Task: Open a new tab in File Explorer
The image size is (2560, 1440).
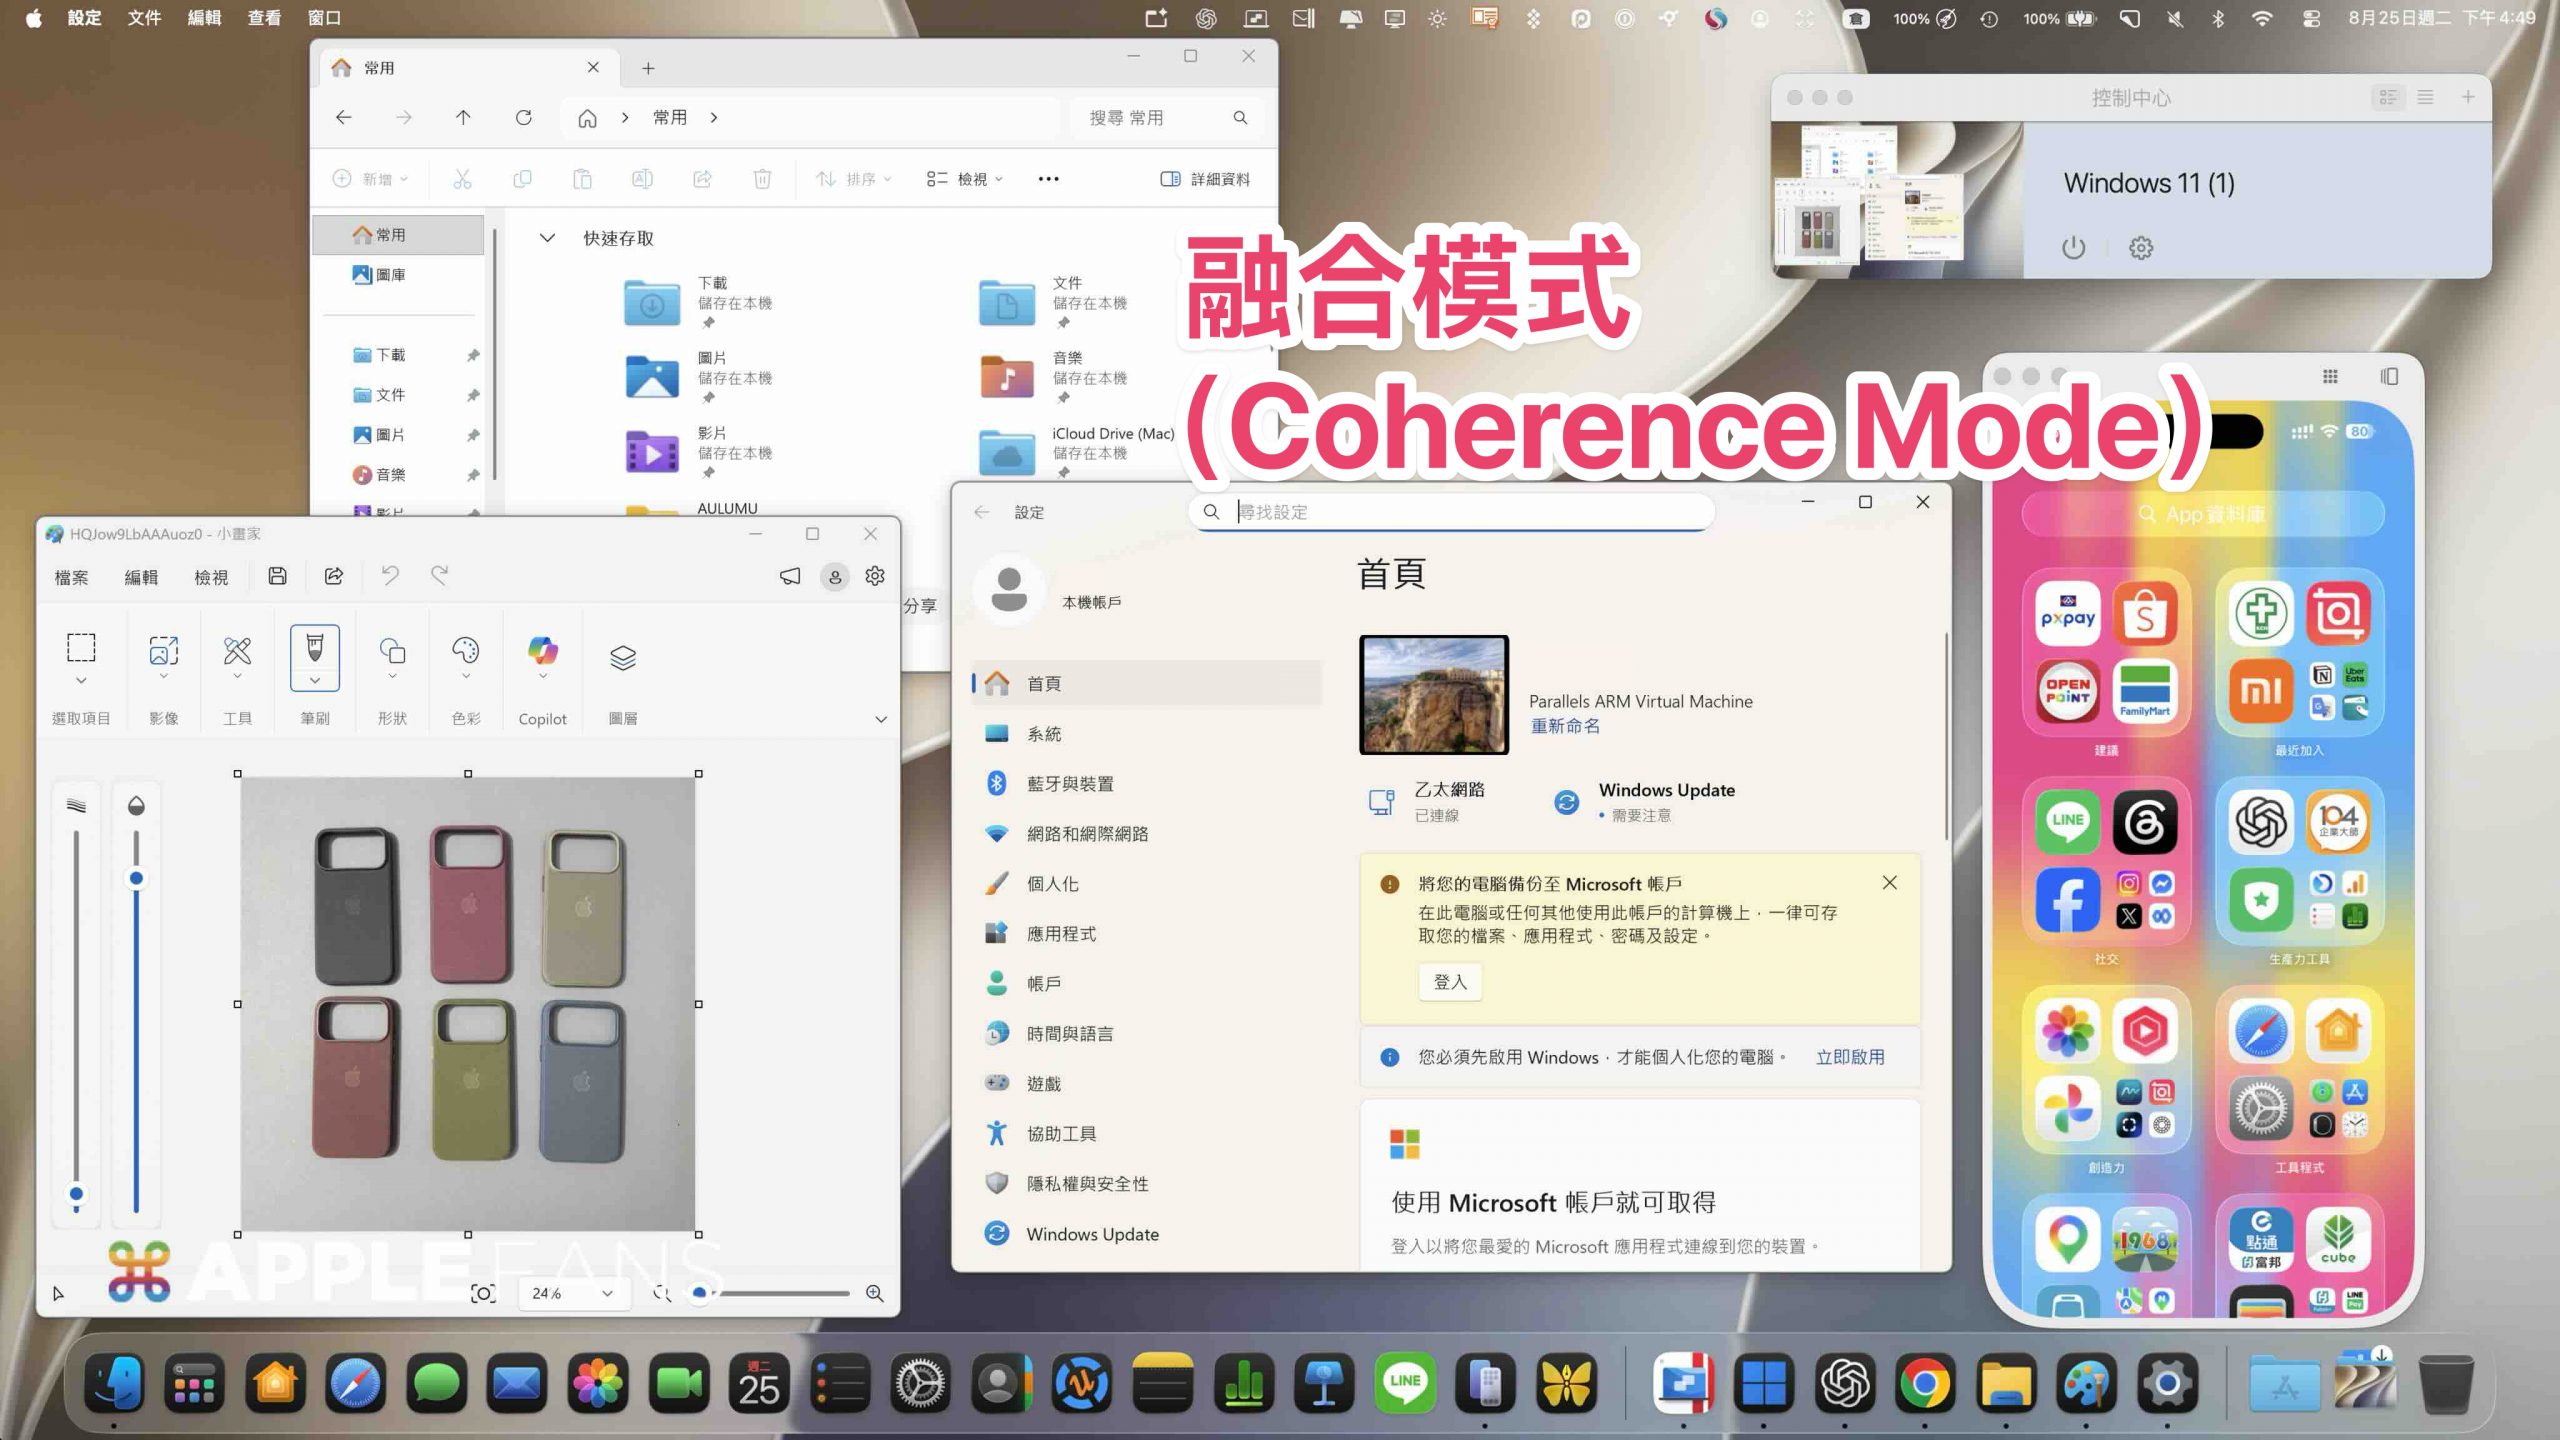Action: [x=648, y=67]
